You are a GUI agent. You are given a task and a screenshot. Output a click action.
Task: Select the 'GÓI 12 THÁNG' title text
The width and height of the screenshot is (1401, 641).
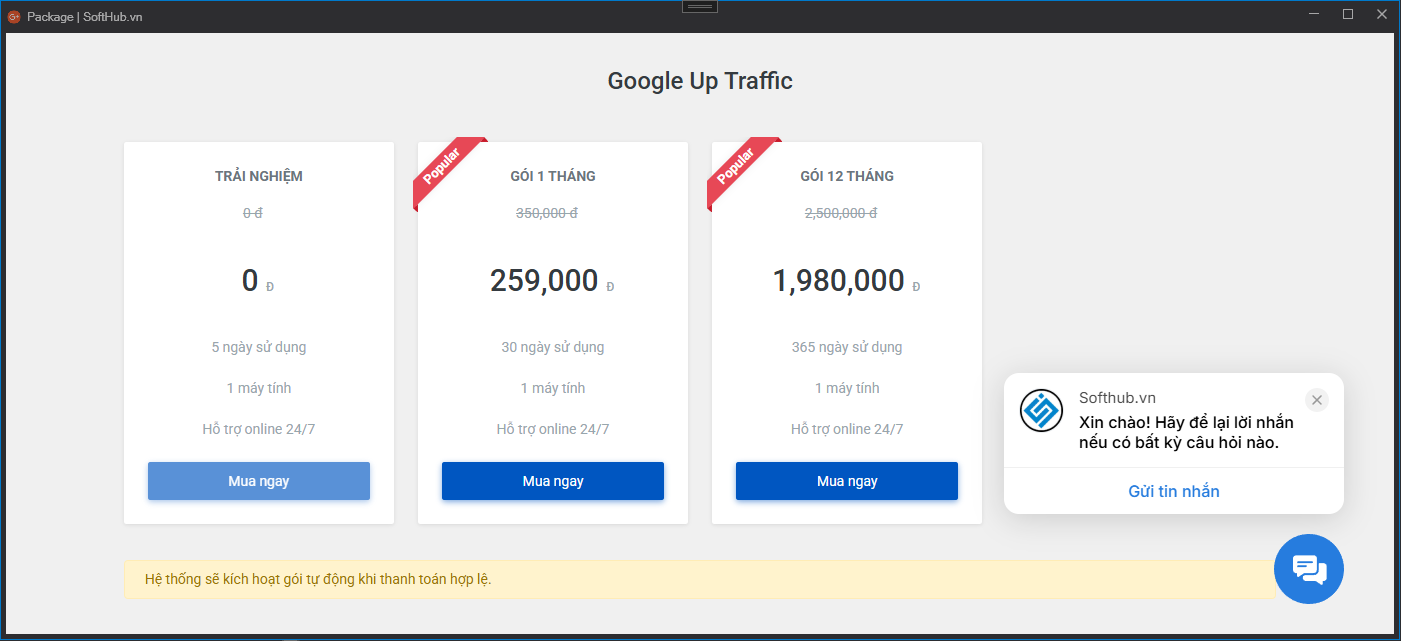click(x=847, y=176)
